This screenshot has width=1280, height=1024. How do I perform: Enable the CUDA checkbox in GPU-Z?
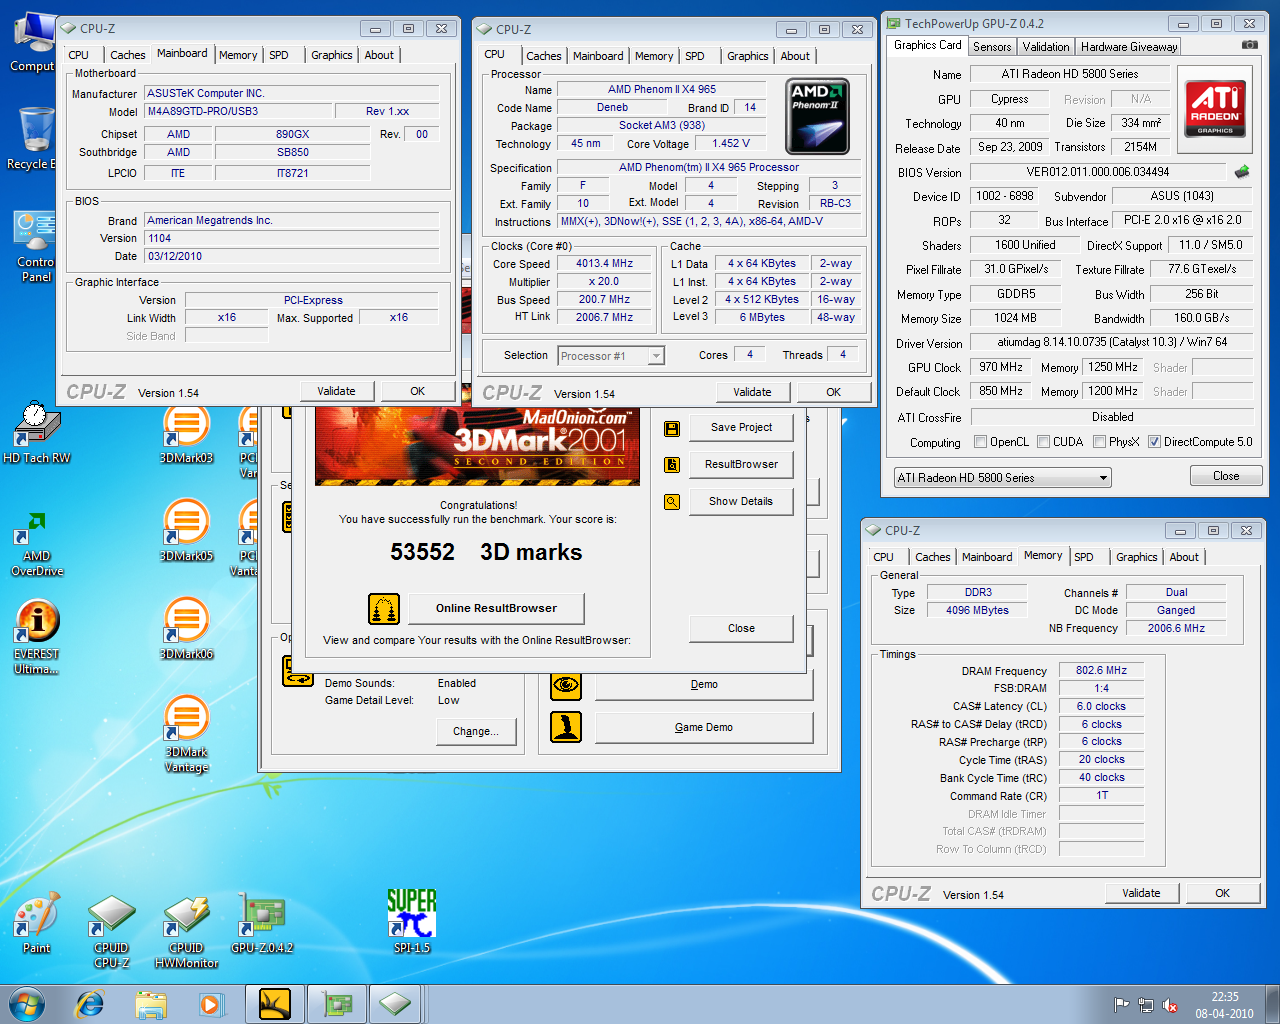(x=1044, y=442)
